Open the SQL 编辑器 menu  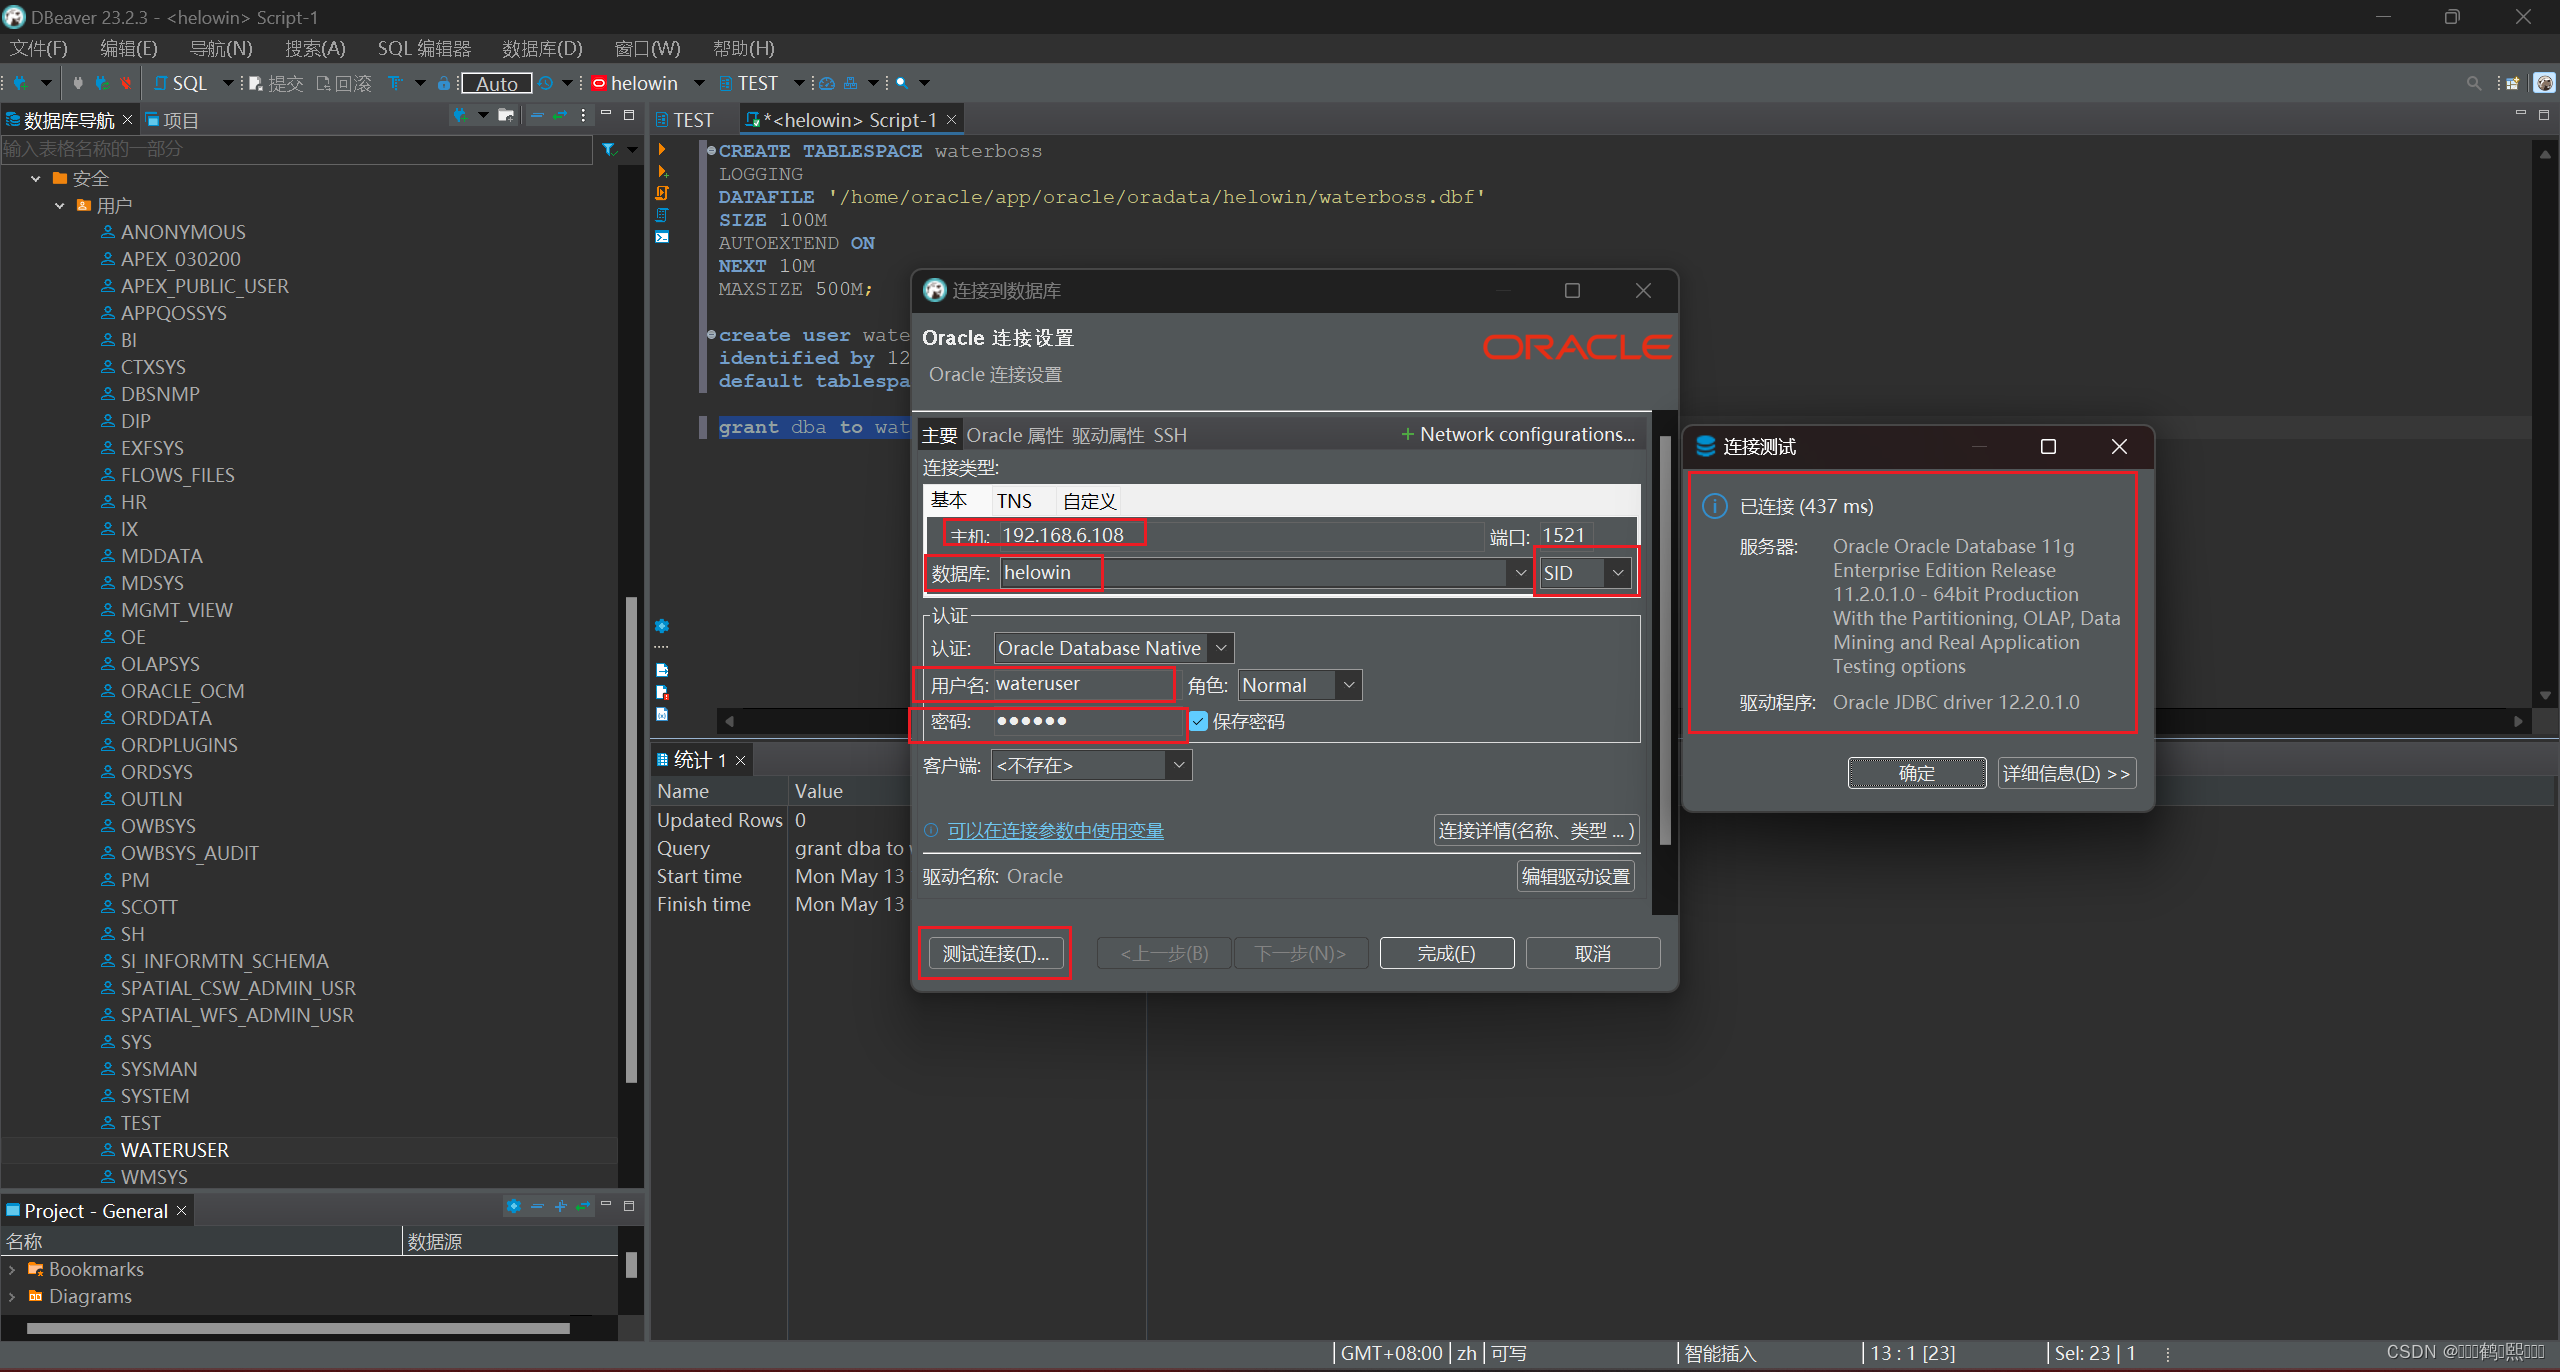pos(424,48)
